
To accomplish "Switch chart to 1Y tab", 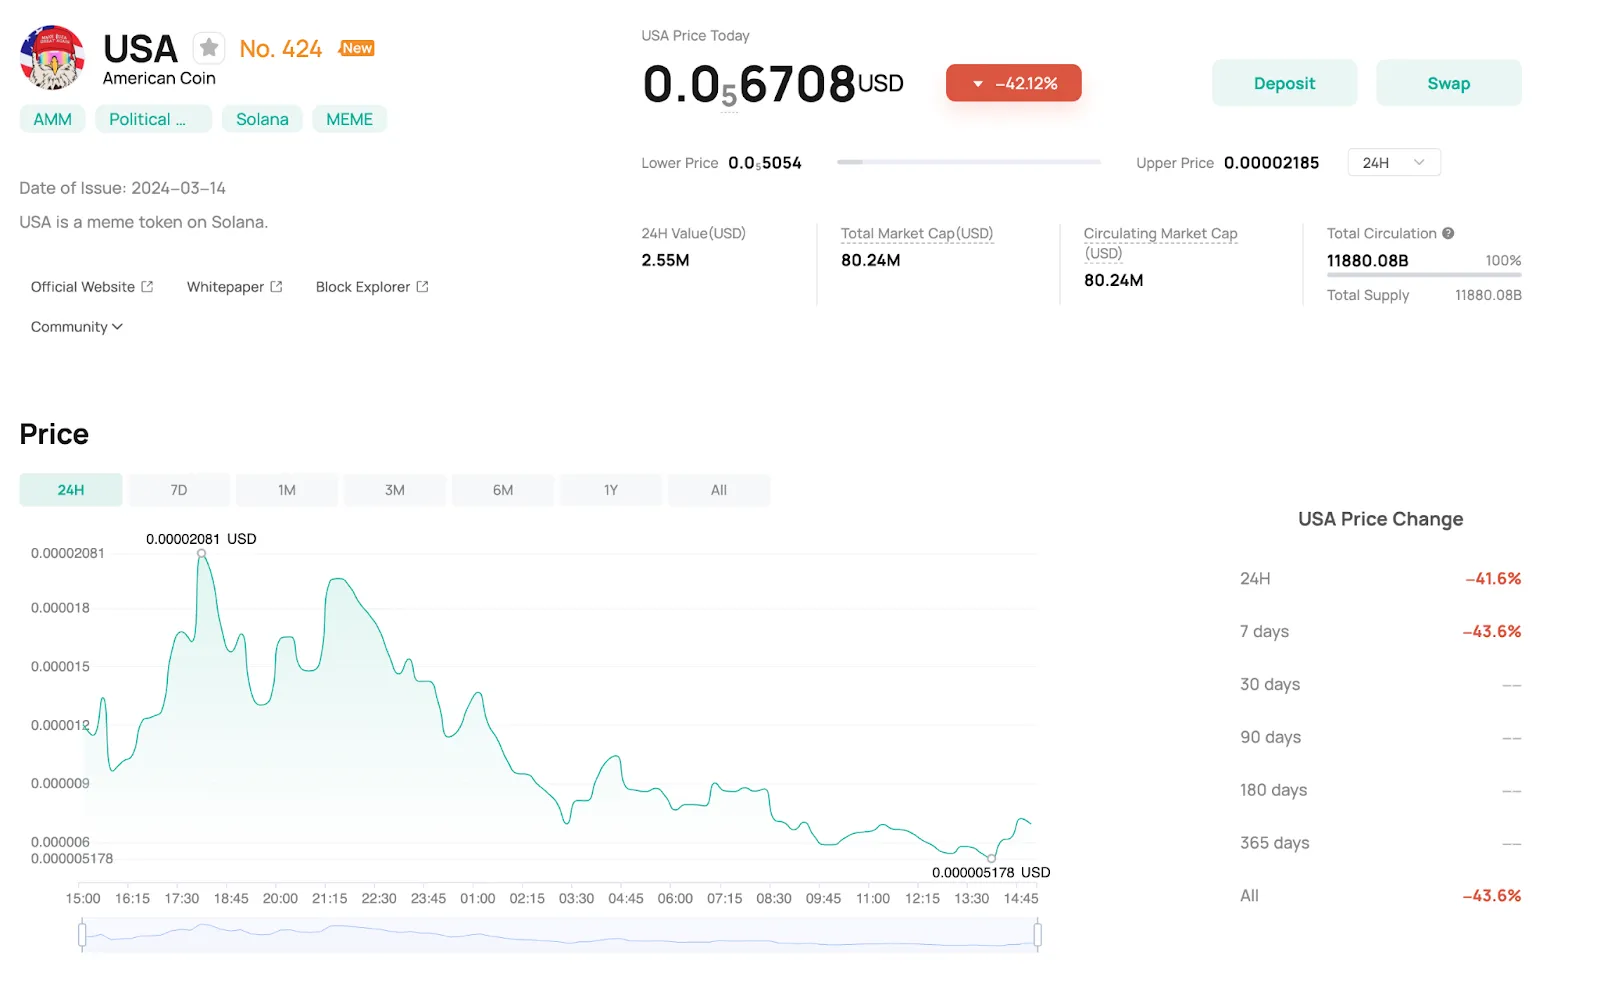I will 611,490.
